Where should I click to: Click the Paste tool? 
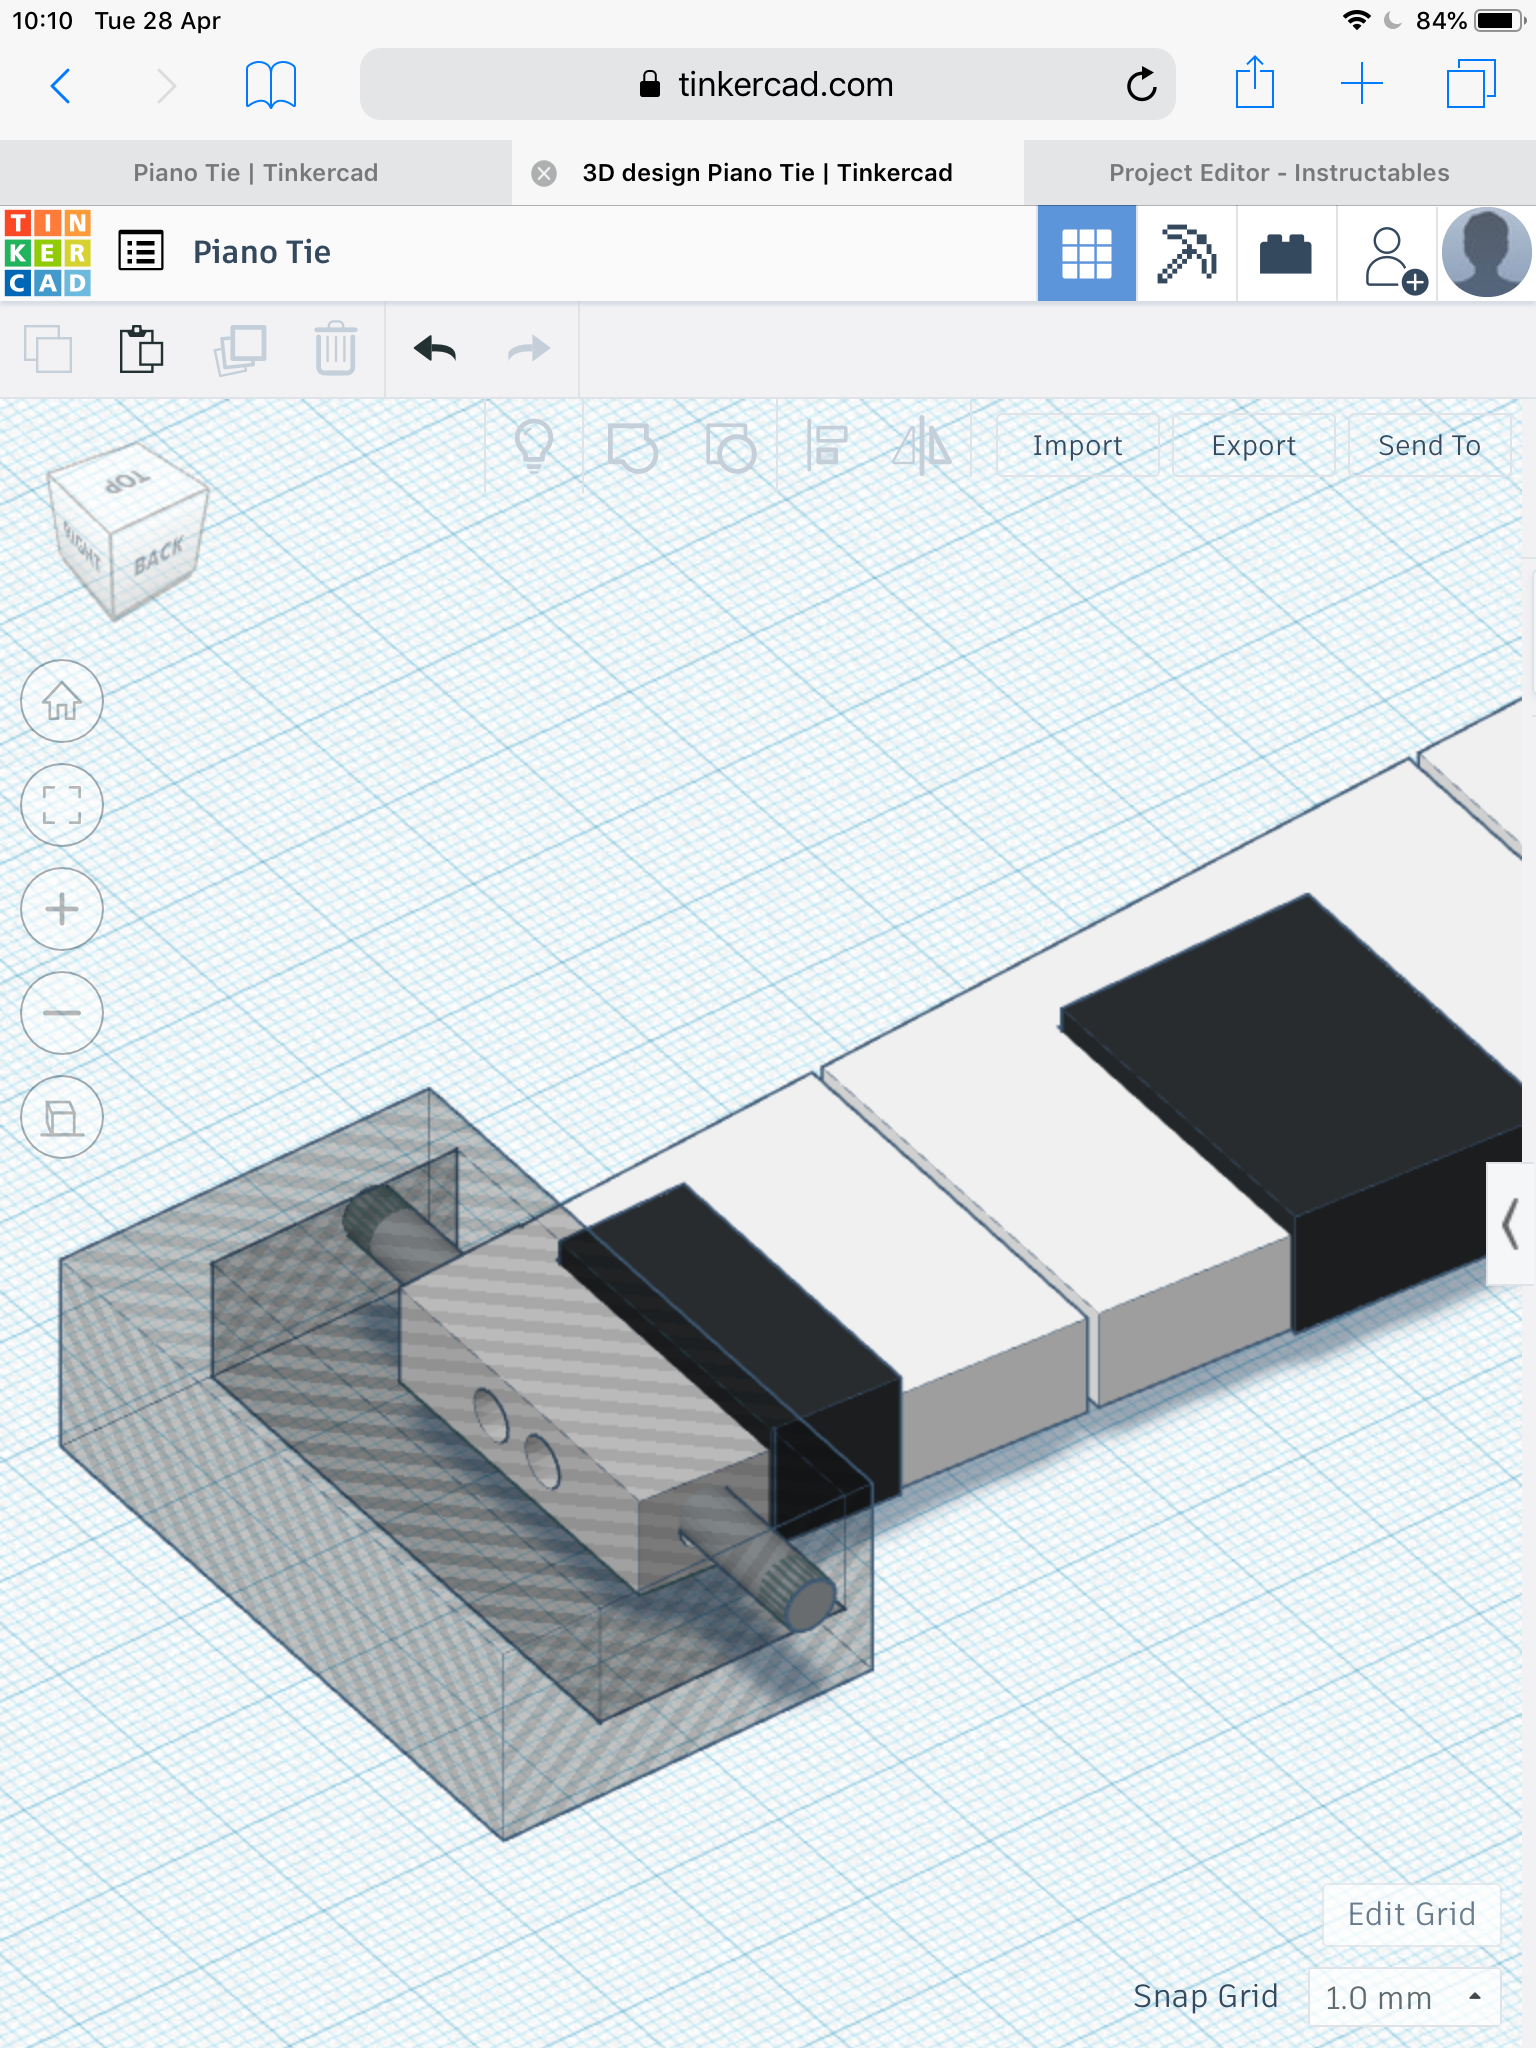pyautogui.click(x=141, y=349)
